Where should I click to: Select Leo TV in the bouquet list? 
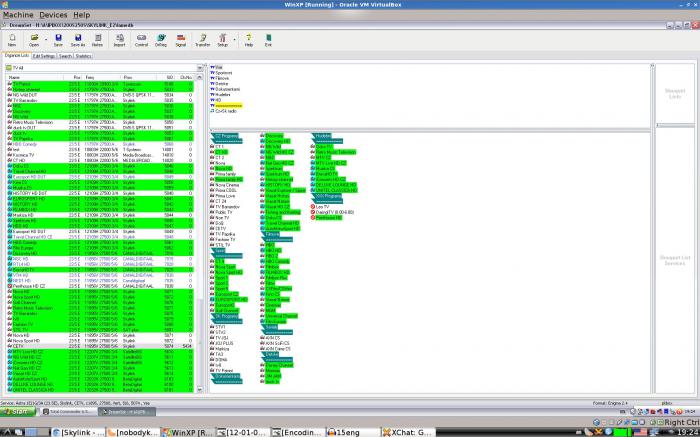point(322,207)
